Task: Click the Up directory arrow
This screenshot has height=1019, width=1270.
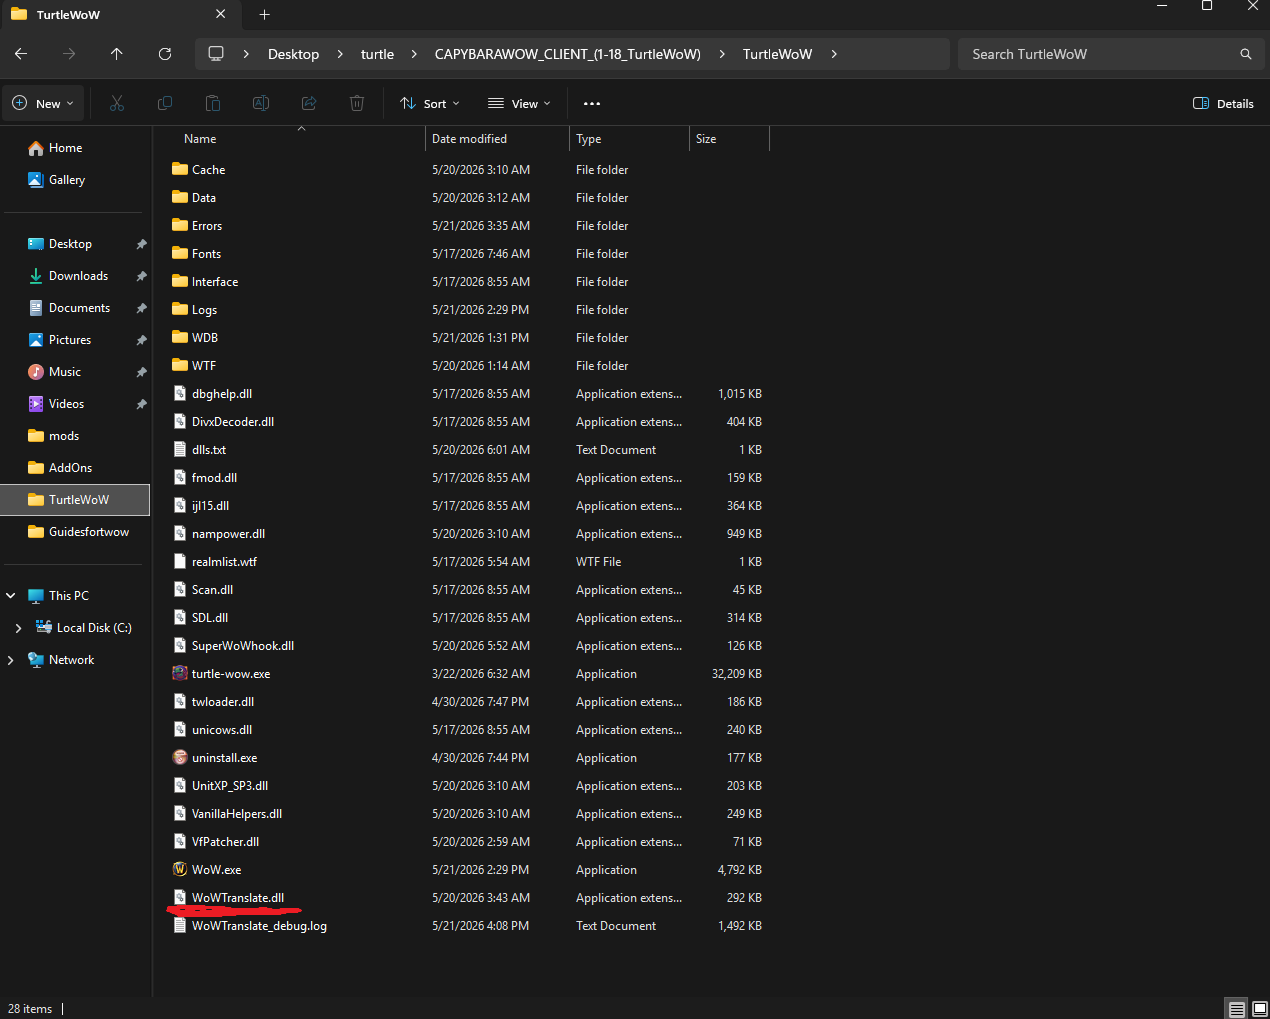Action: click(x=117, y=54)
